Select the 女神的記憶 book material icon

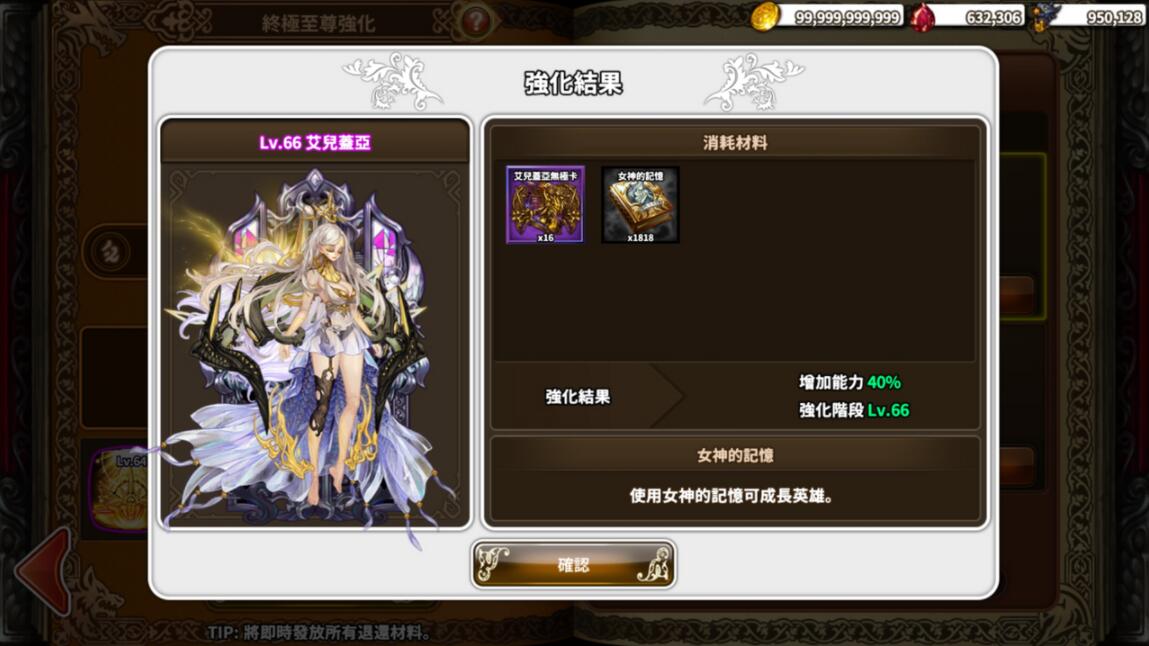tap(640, 204)
